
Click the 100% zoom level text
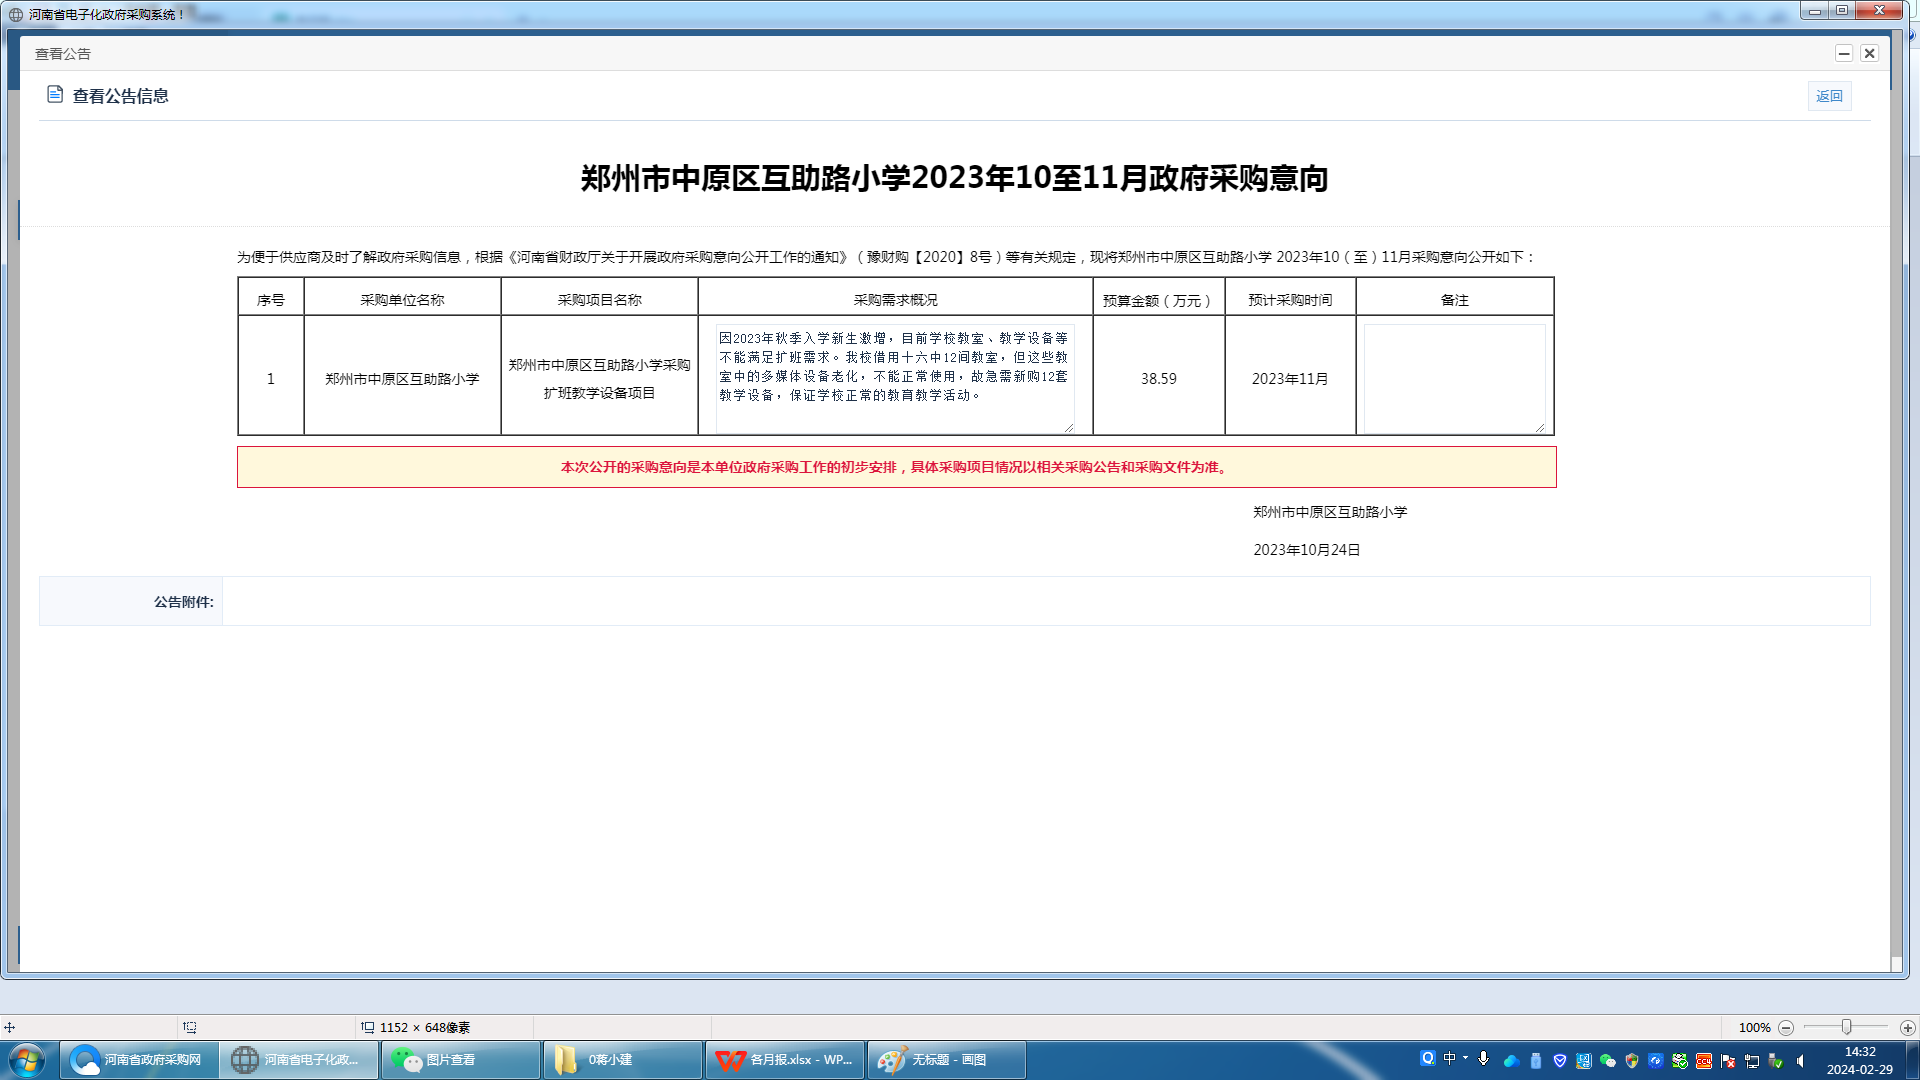click(1754, 1027)
